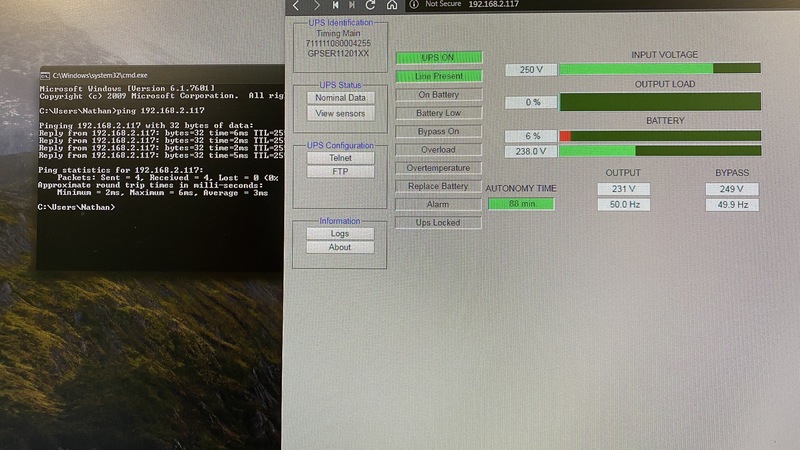
Task: Click the UPS ON status indicator
Action: (x=439, y=58)
